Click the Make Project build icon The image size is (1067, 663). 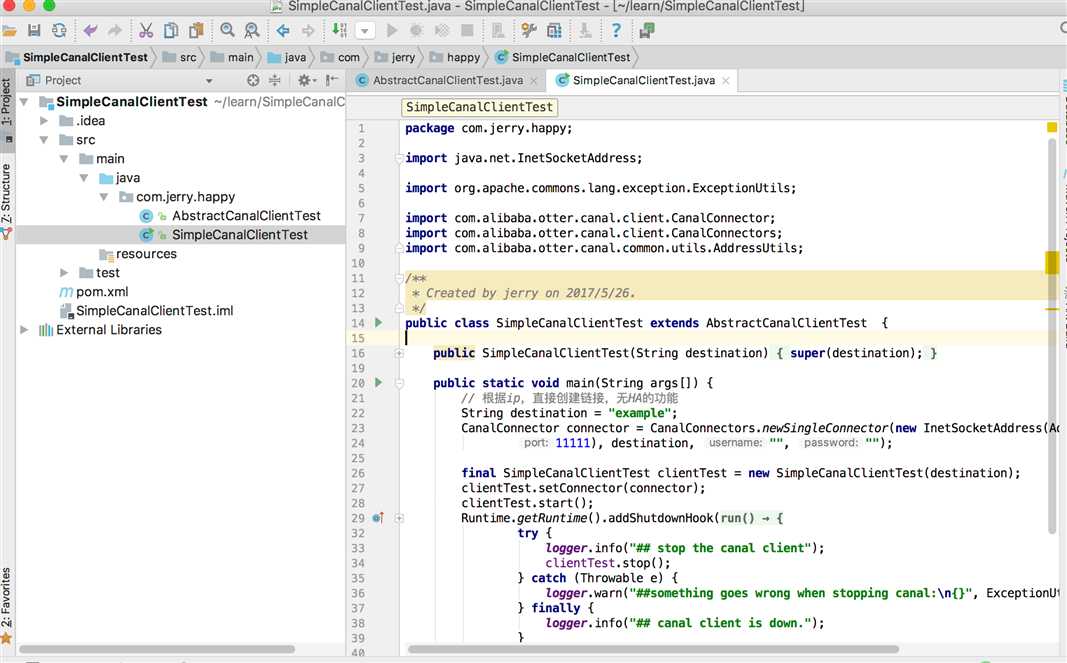[x=339, y=31]
